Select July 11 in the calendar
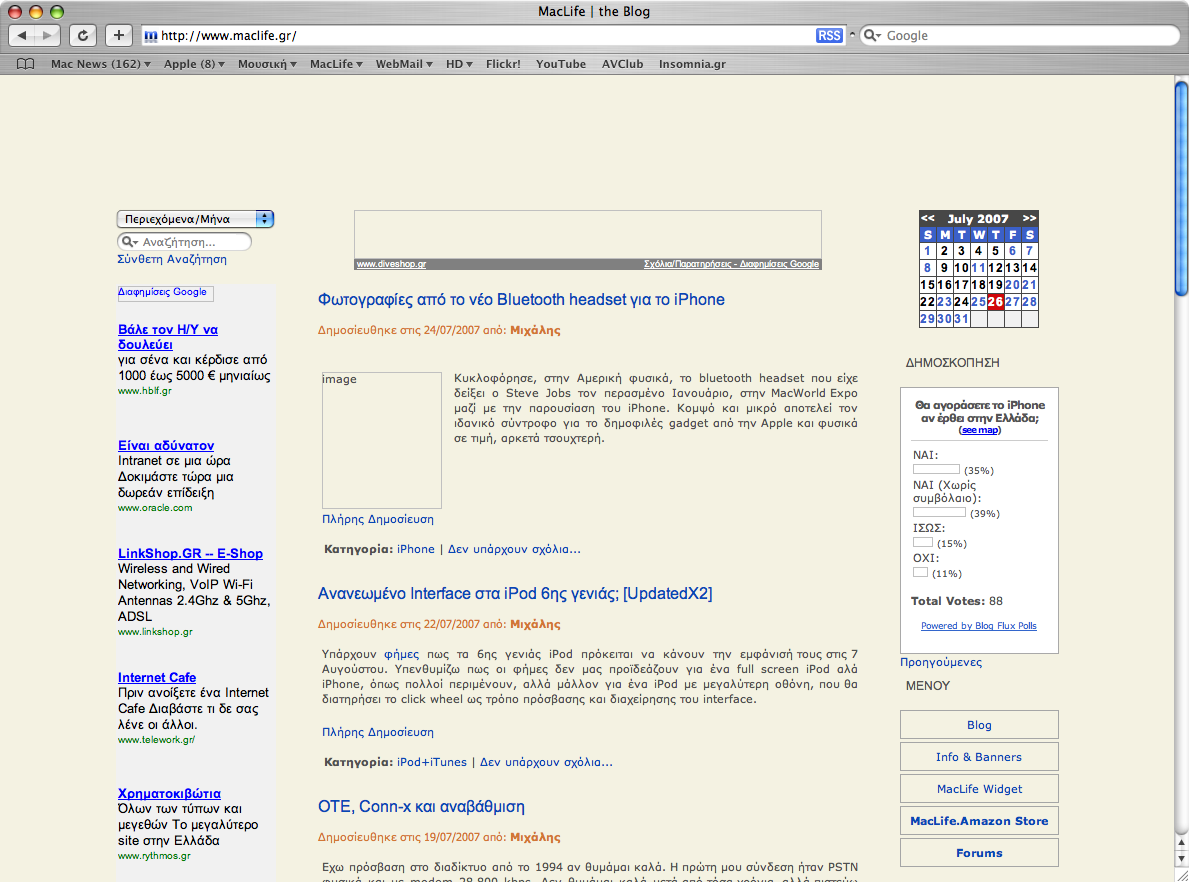Viewport: 1189px width, 882px height. pos(978,268)
